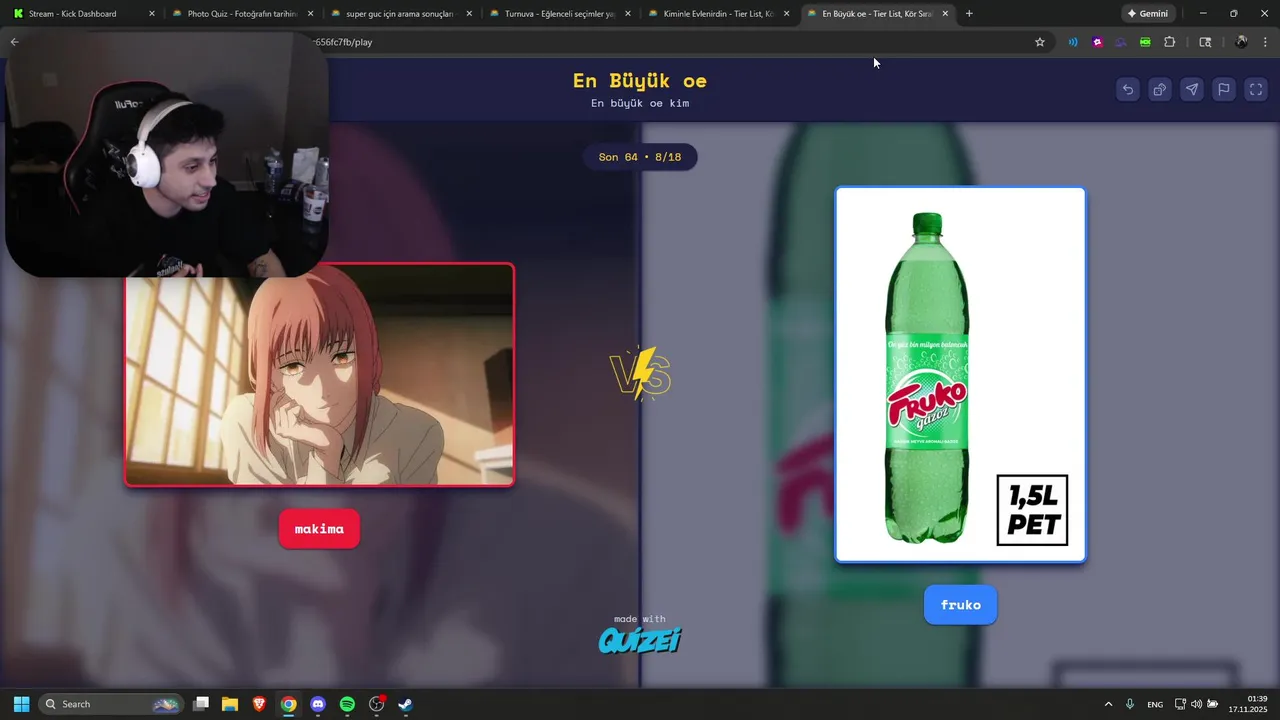Open Spotify from the taskbar

pyautogui.click(x=347, y=704)
